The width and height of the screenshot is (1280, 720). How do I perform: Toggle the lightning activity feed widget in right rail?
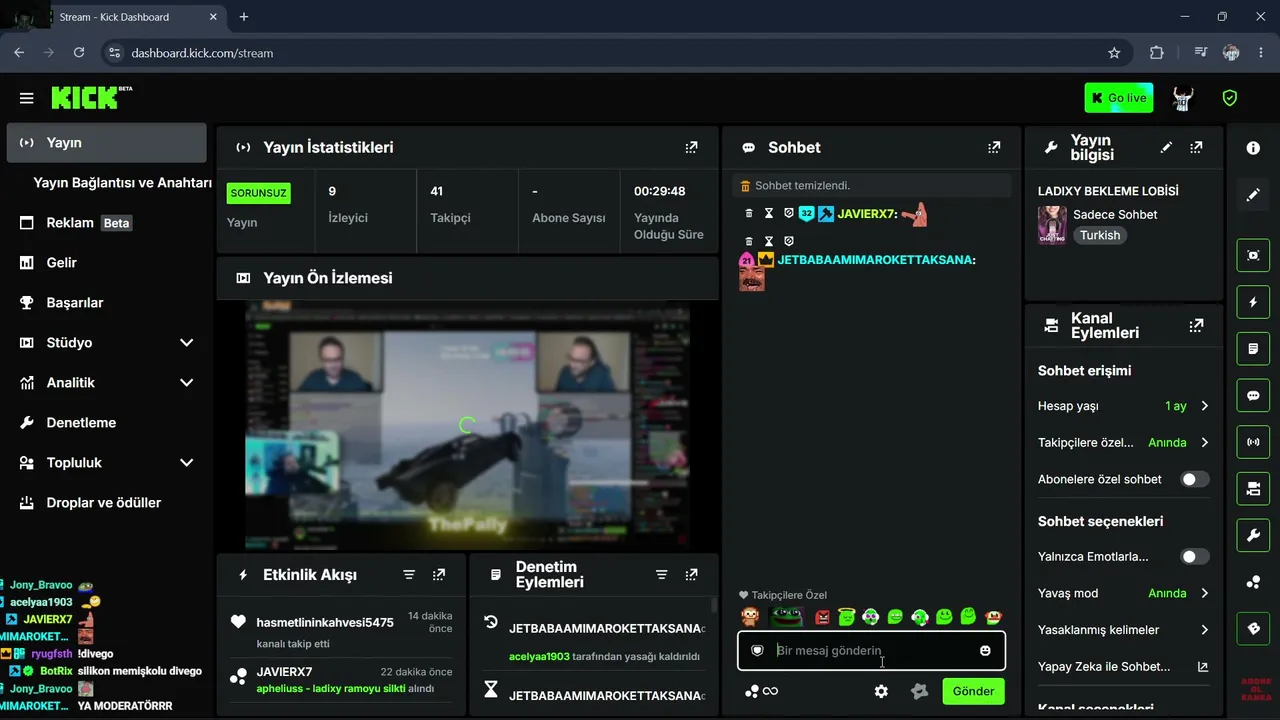pos(1253,302)
